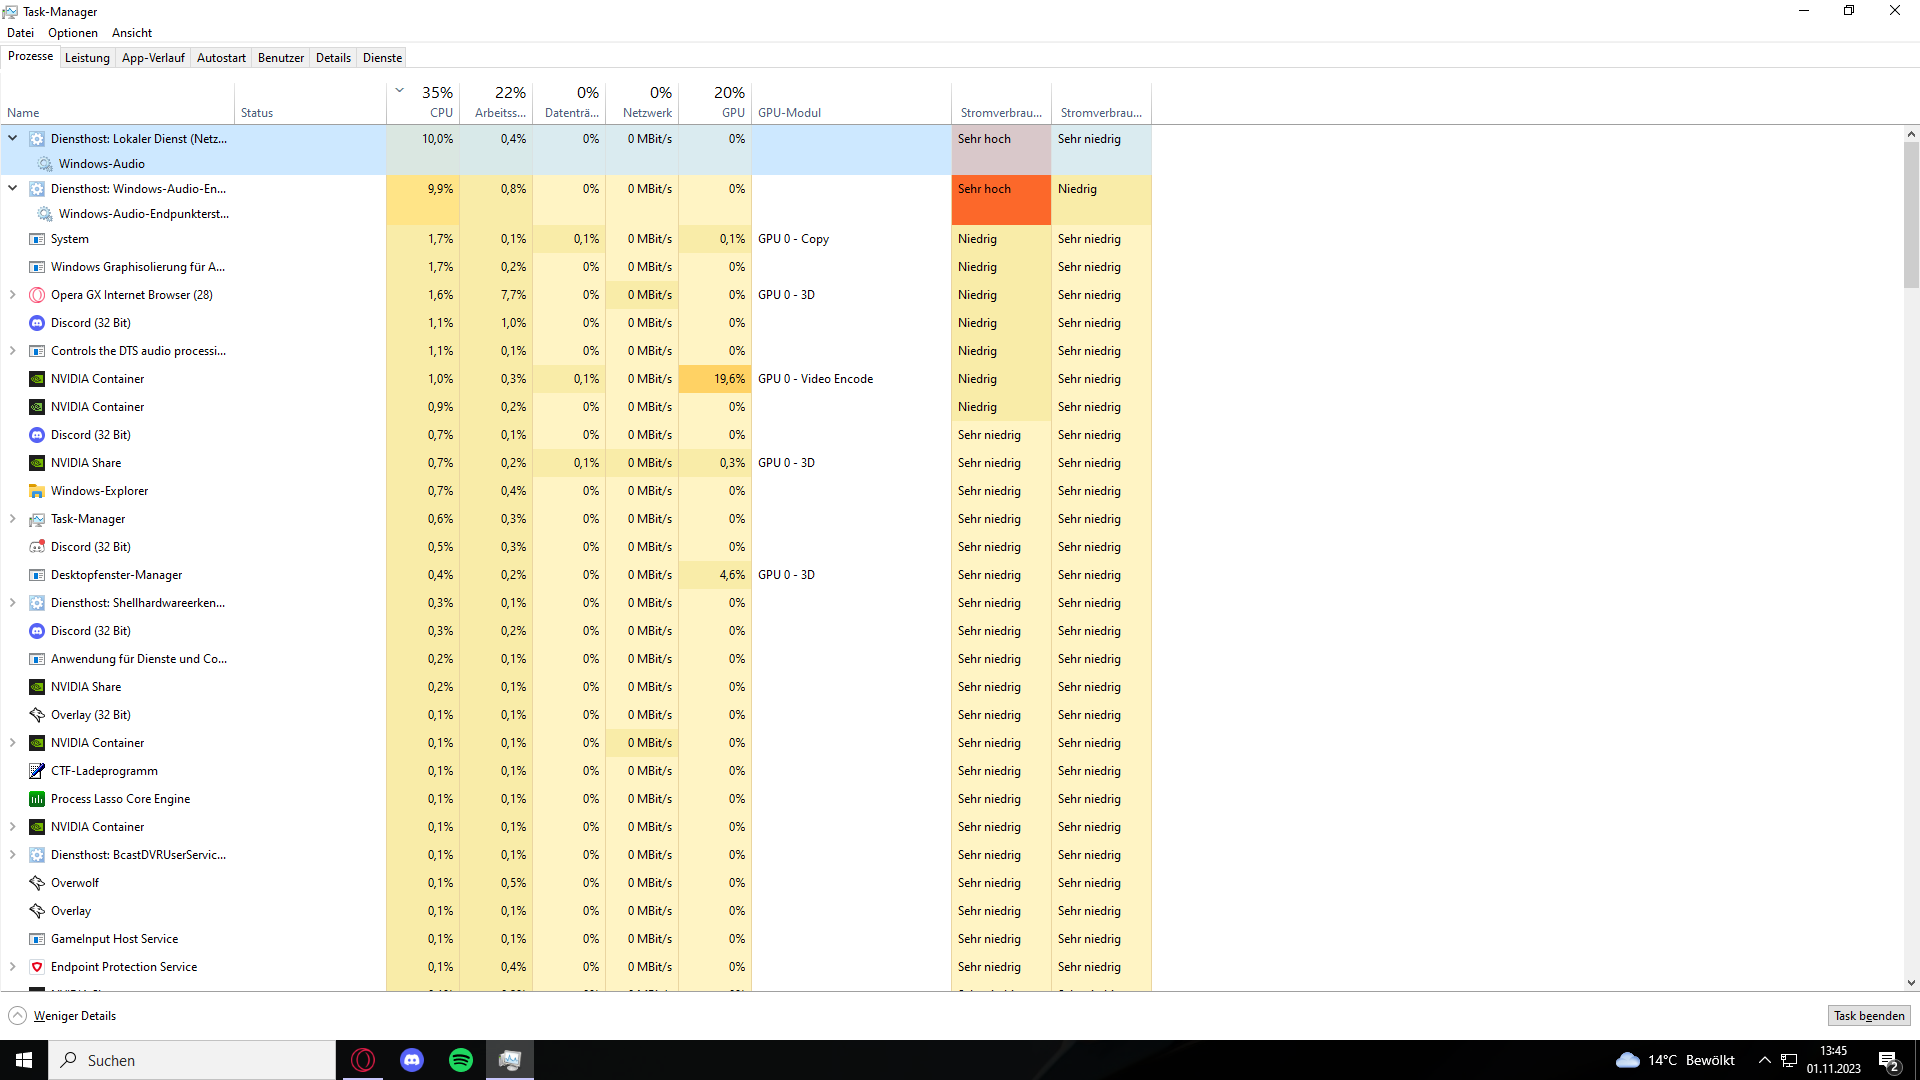Expand the Task-Manager process row
The height and width of the screenshot is (1080, 1920).
13,519
